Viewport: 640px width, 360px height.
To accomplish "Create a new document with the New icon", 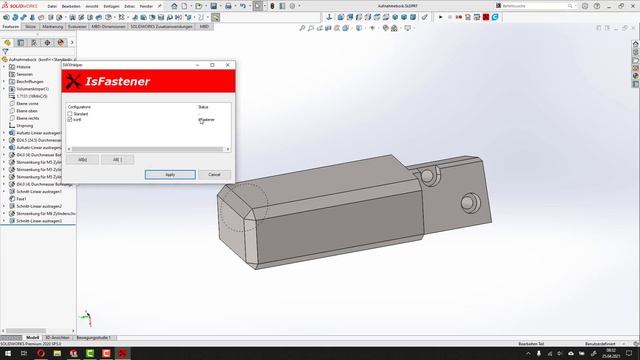I will 184,6.
